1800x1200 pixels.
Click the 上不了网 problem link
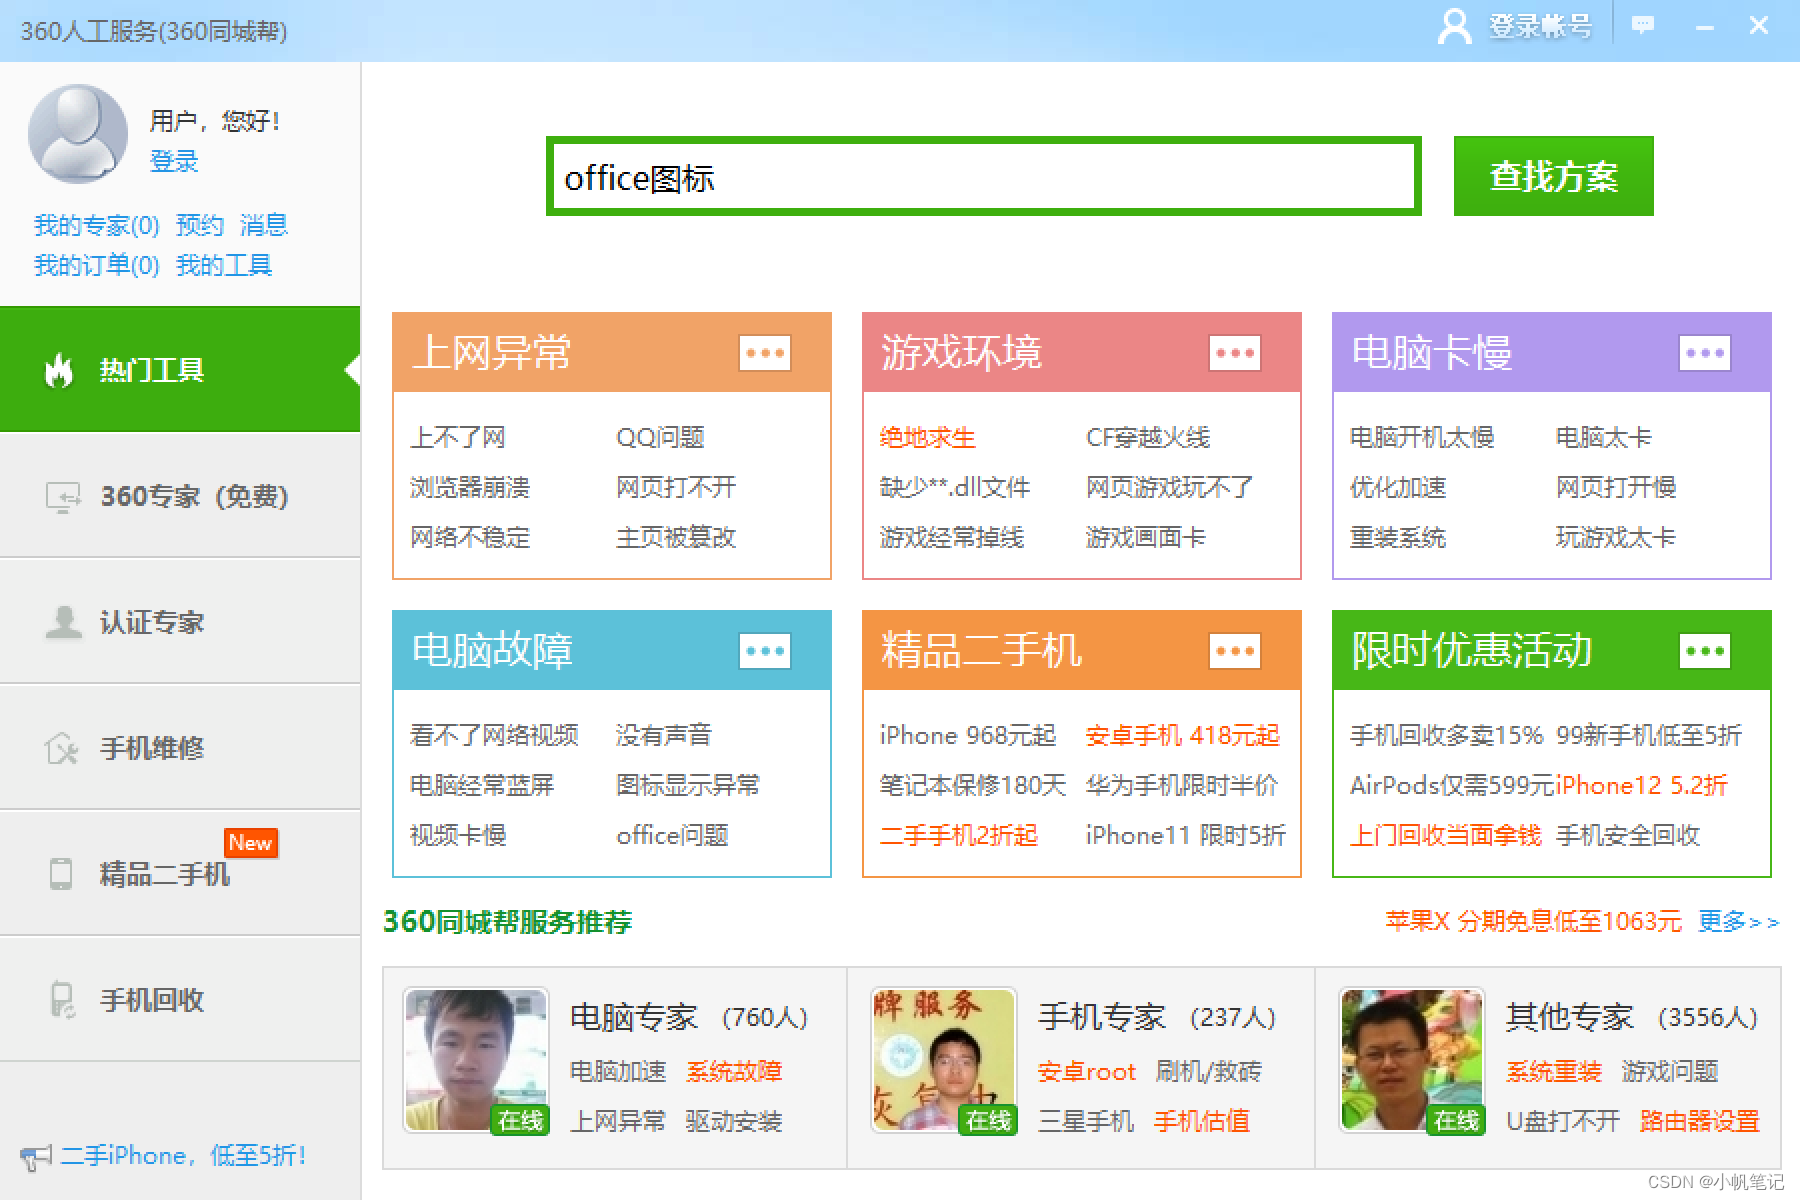click(x=458, y=437)
